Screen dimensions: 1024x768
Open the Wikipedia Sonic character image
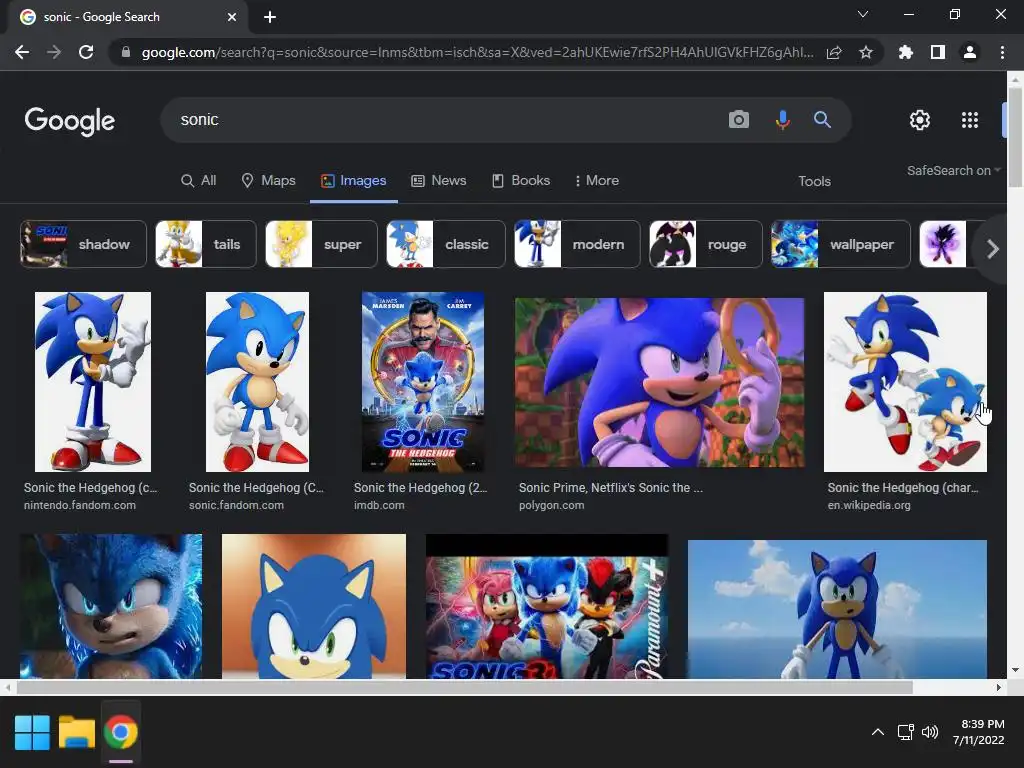coord(905,381)
